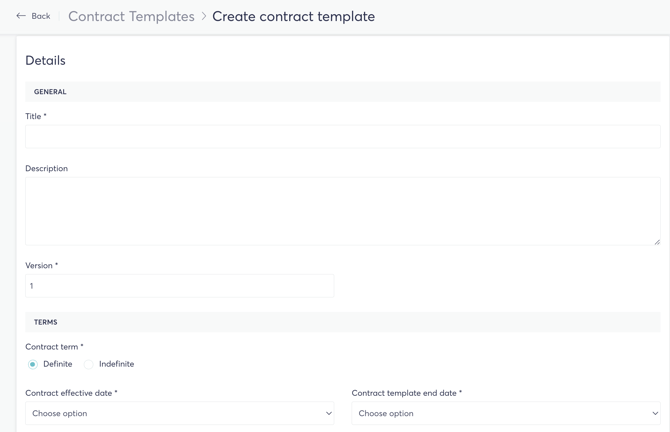Click the Back link text
The height and width of the screenshot is (432, 670).
pos(41,16)
